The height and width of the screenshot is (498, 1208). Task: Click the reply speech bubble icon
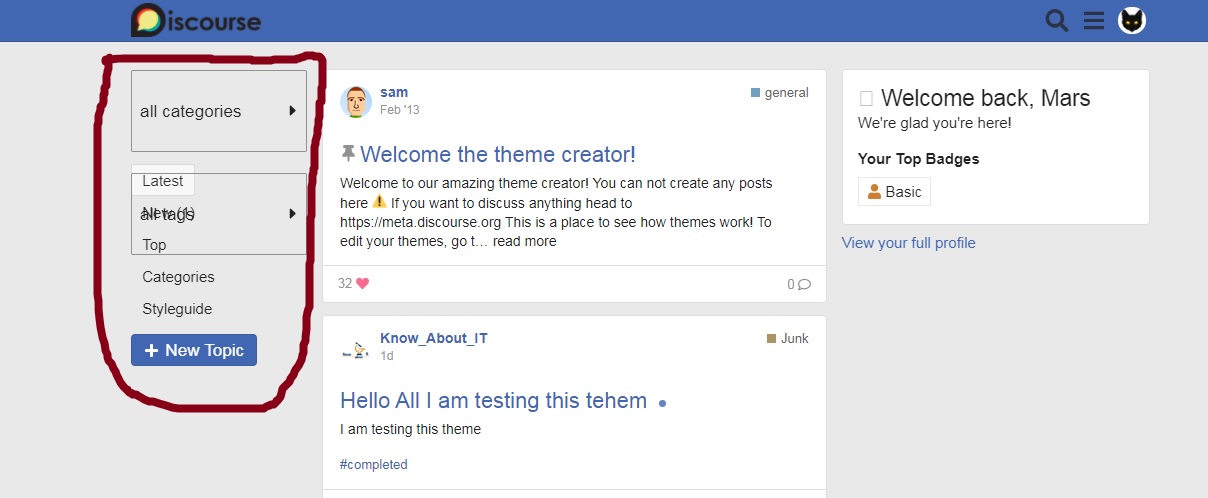804,284
